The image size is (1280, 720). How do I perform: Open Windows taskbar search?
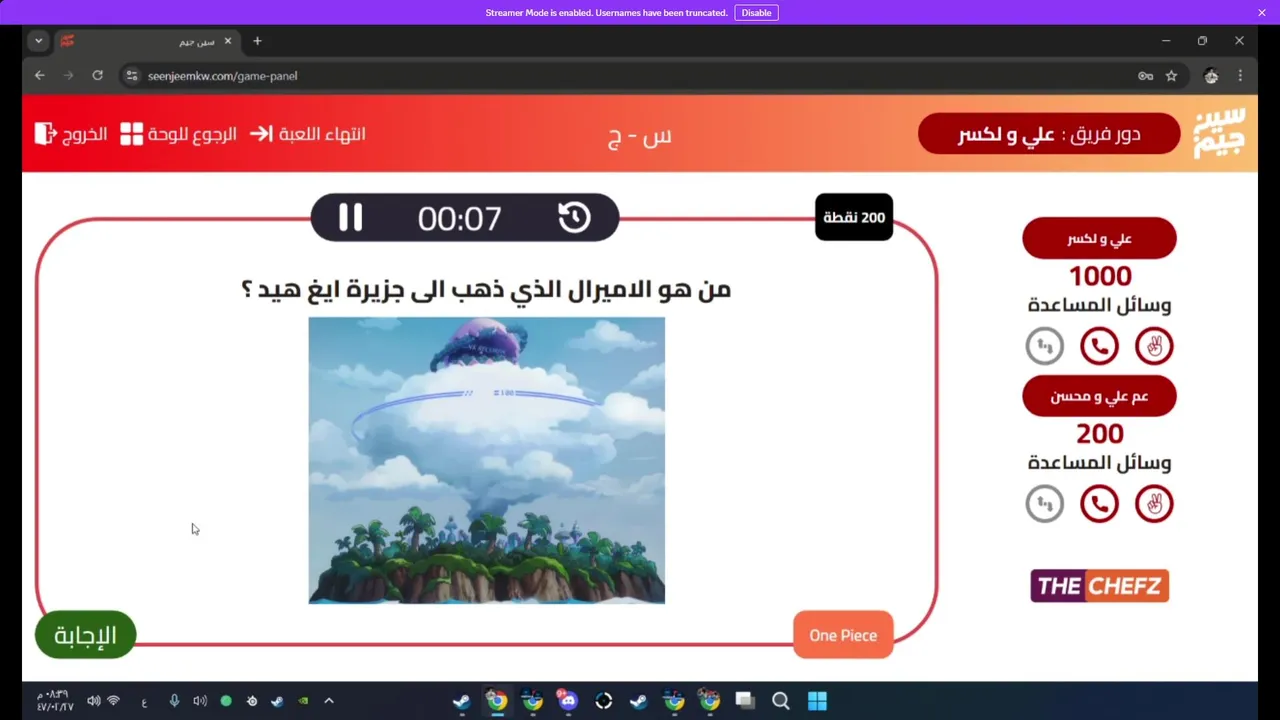click(x=781, y=701)
